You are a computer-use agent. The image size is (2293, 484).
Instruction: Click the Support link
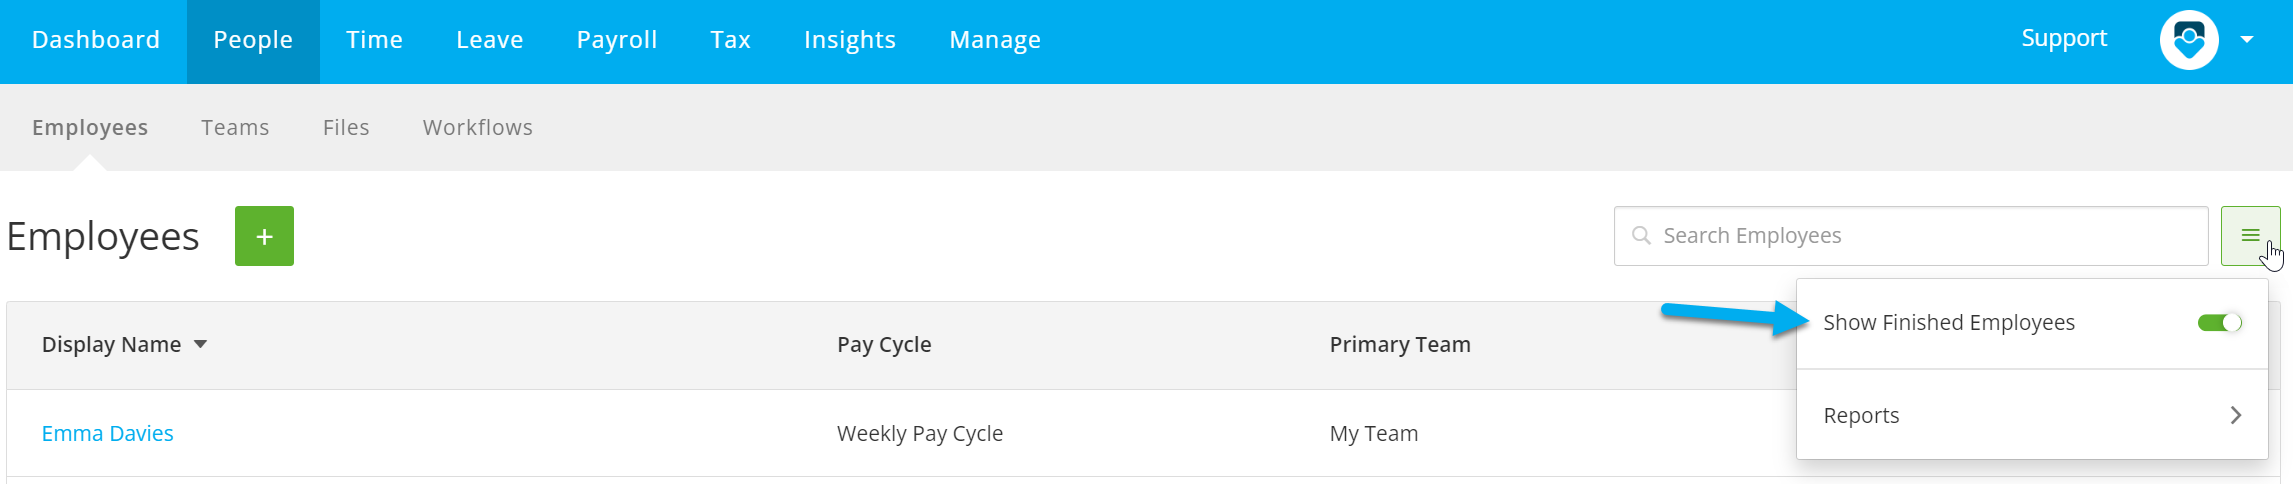tap(2064, 38)
